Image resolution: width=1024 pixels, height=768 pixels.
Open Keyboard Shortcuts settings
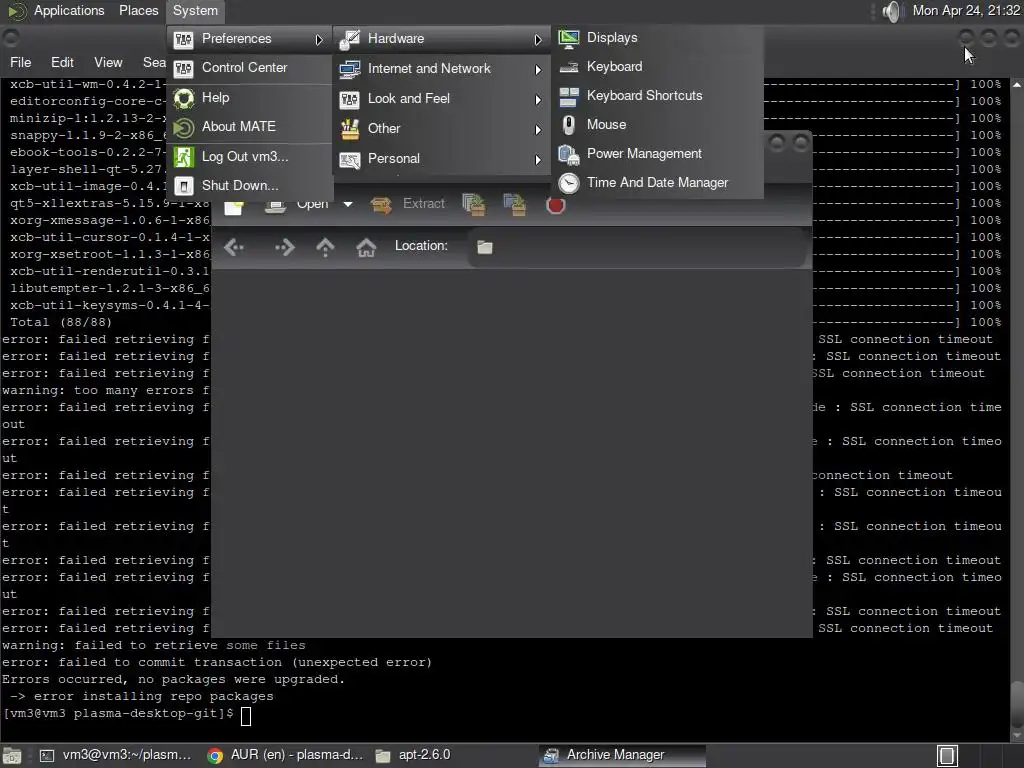point(658,95)
